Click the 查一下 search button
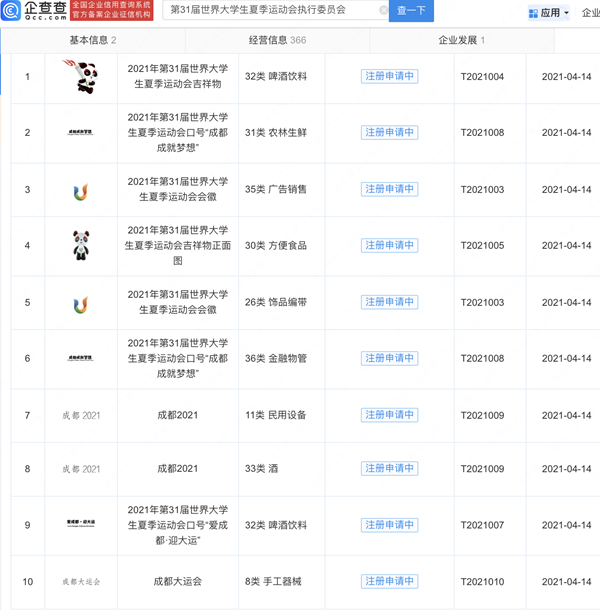600x610 pixels. pyautogui.click(x=411, y=11)
